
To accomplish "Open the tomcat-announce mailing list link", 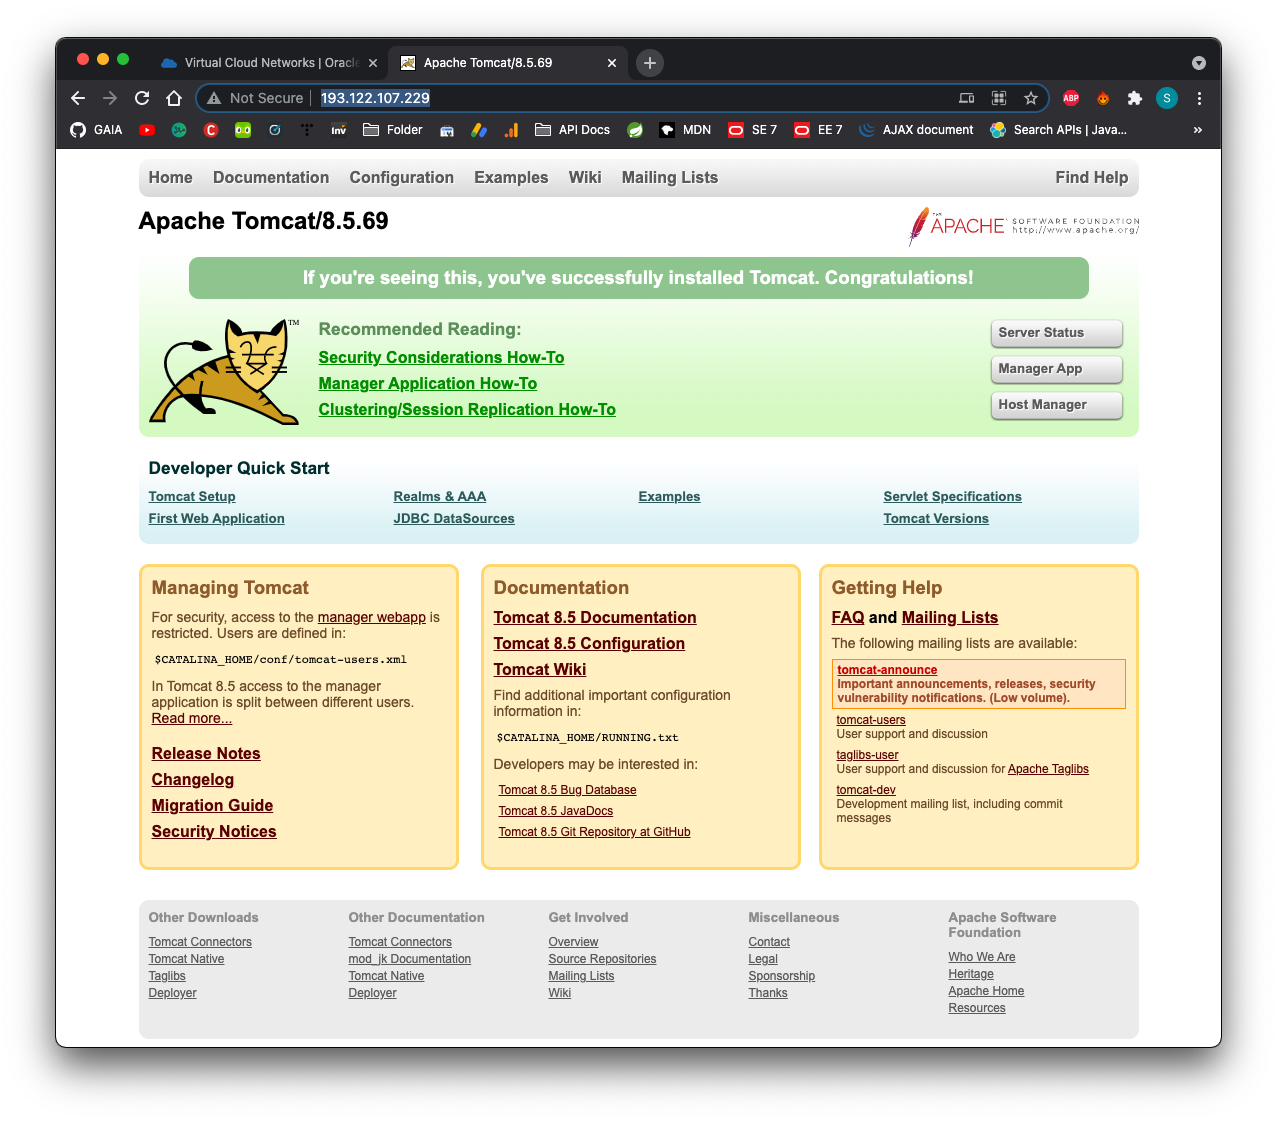I will (x=887, y=670).
